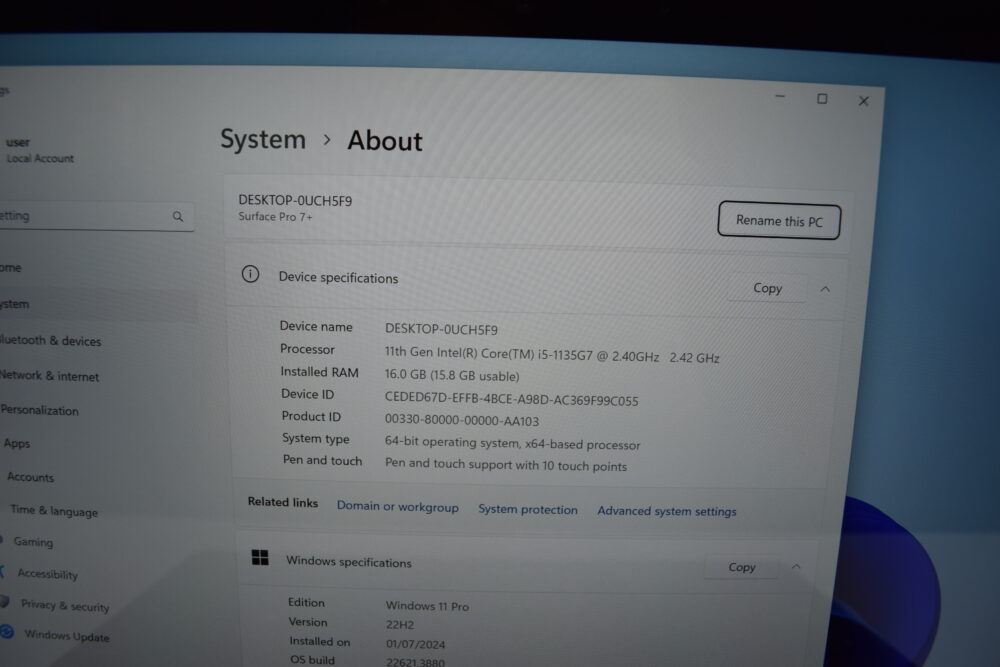Click the Device ID value CEDED67D text
This screenshot has height=667, width=1000.
point(511,399)
